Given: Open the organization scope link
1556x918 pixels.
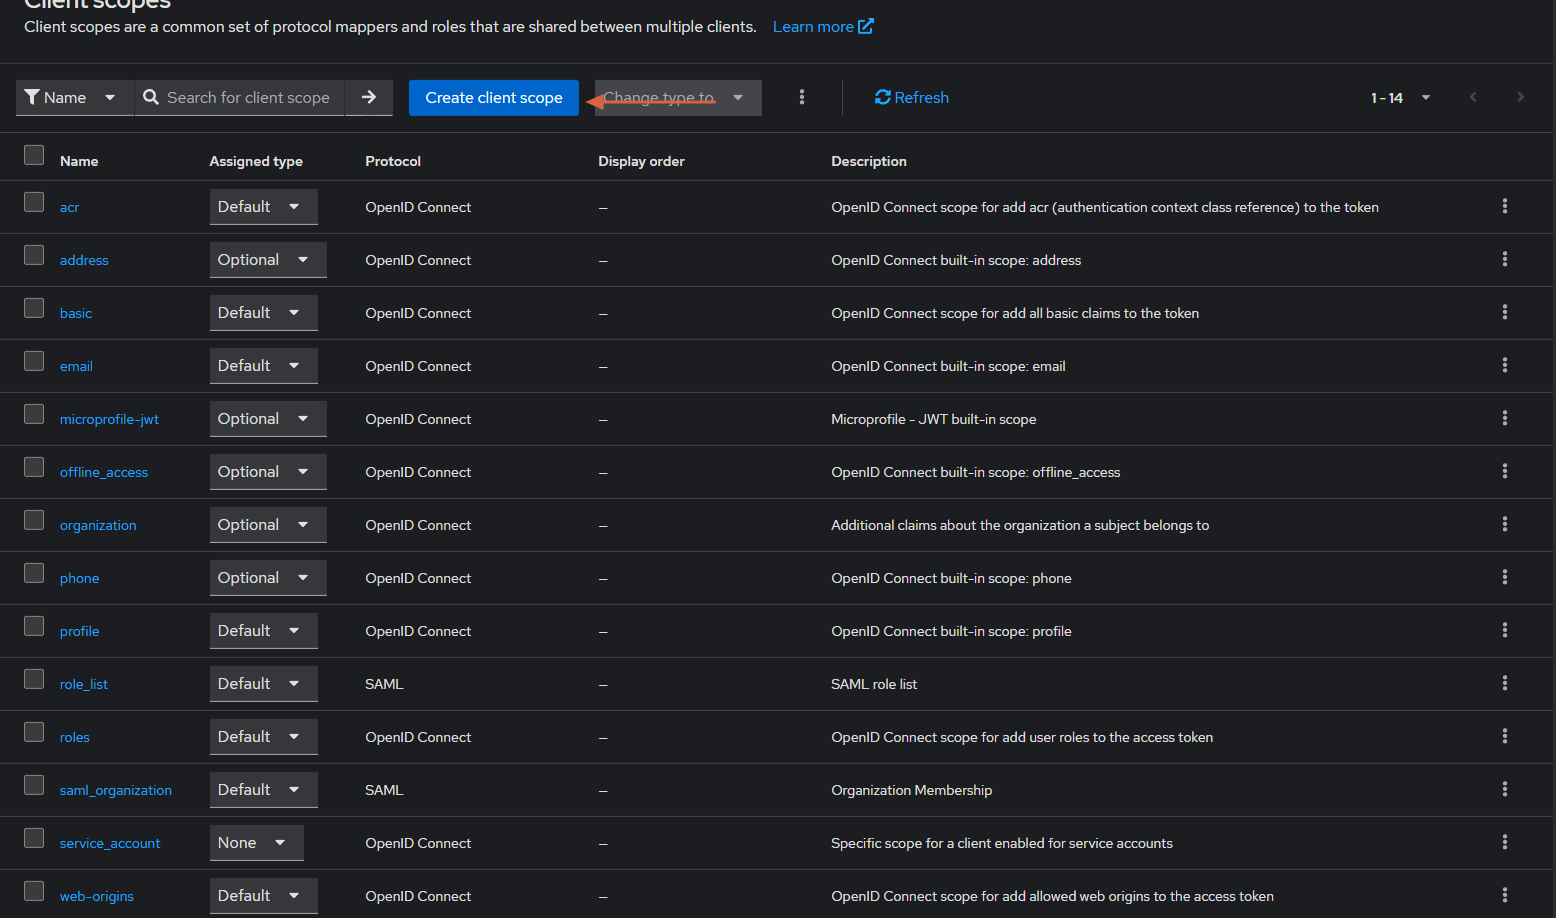Looking at the screenshot, I should tap(98, 525).
